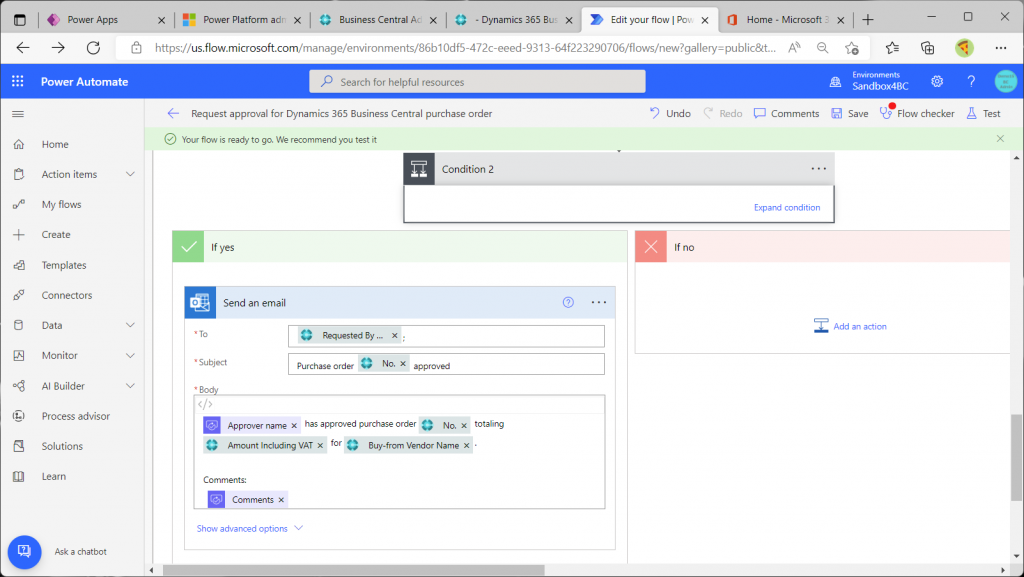Open Send an email help icon
This screenshot has height=577, width=1024.
[x=568, y=302]
